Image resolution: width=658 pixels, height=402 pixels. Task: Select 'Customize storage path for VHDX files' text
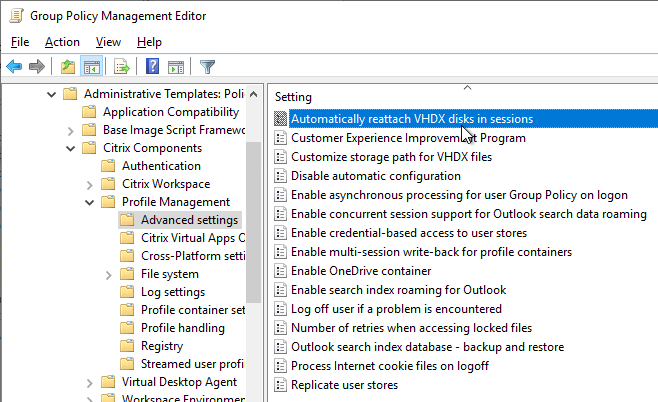(391, 157)
